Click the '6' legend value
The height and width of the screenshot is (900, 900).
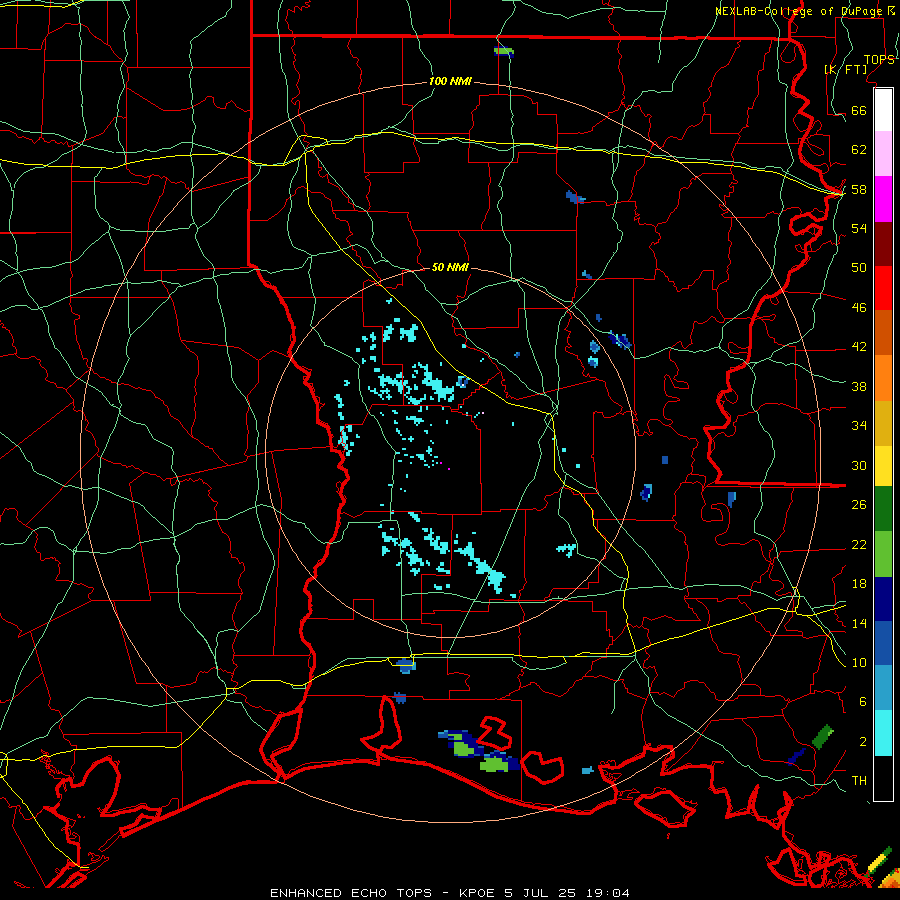(863, 702)
